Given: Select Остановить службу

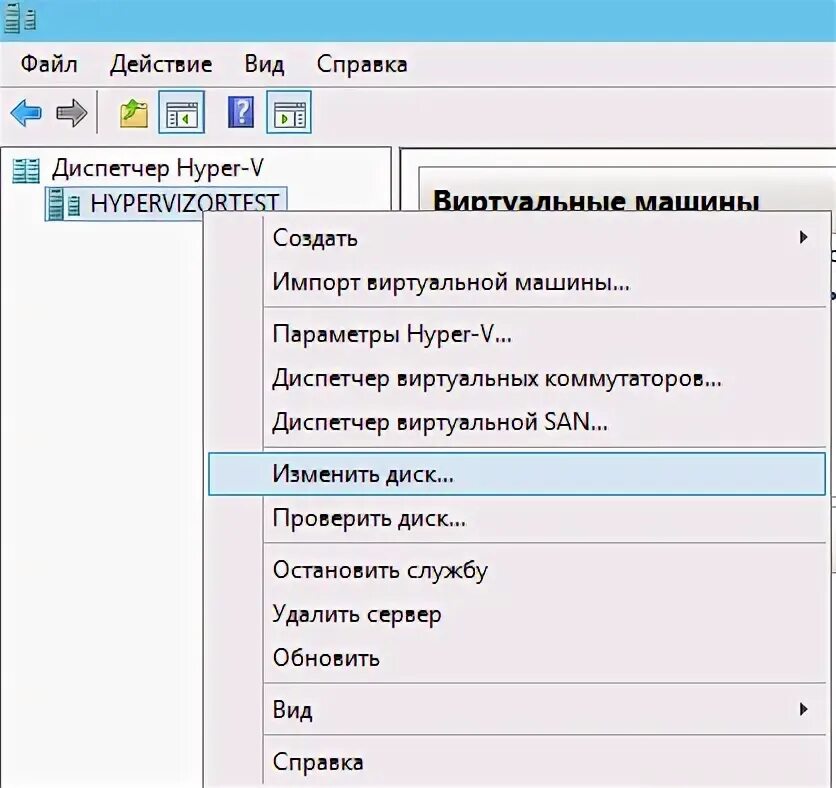Looking at the screenshot, I should pos(517,570).
